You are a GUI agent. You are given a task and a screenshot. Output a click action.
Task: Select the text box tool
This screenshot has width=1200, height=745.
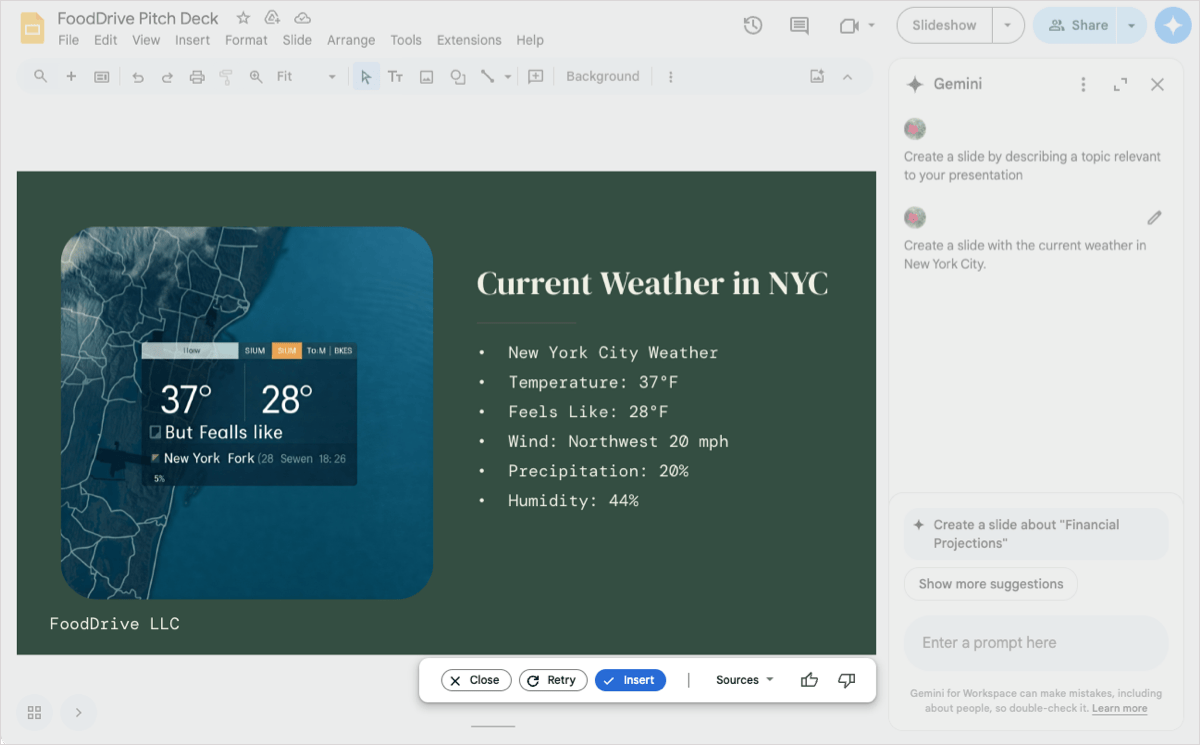pyautogui.click(x=396, y=77)
